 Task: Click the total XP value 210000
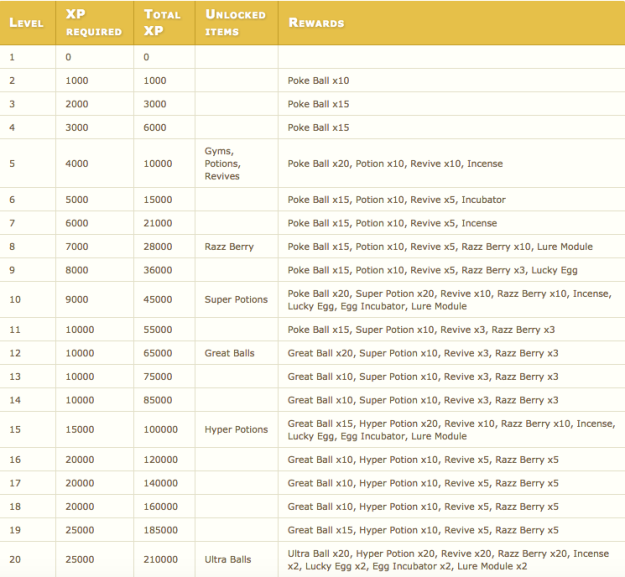point(160,559)
